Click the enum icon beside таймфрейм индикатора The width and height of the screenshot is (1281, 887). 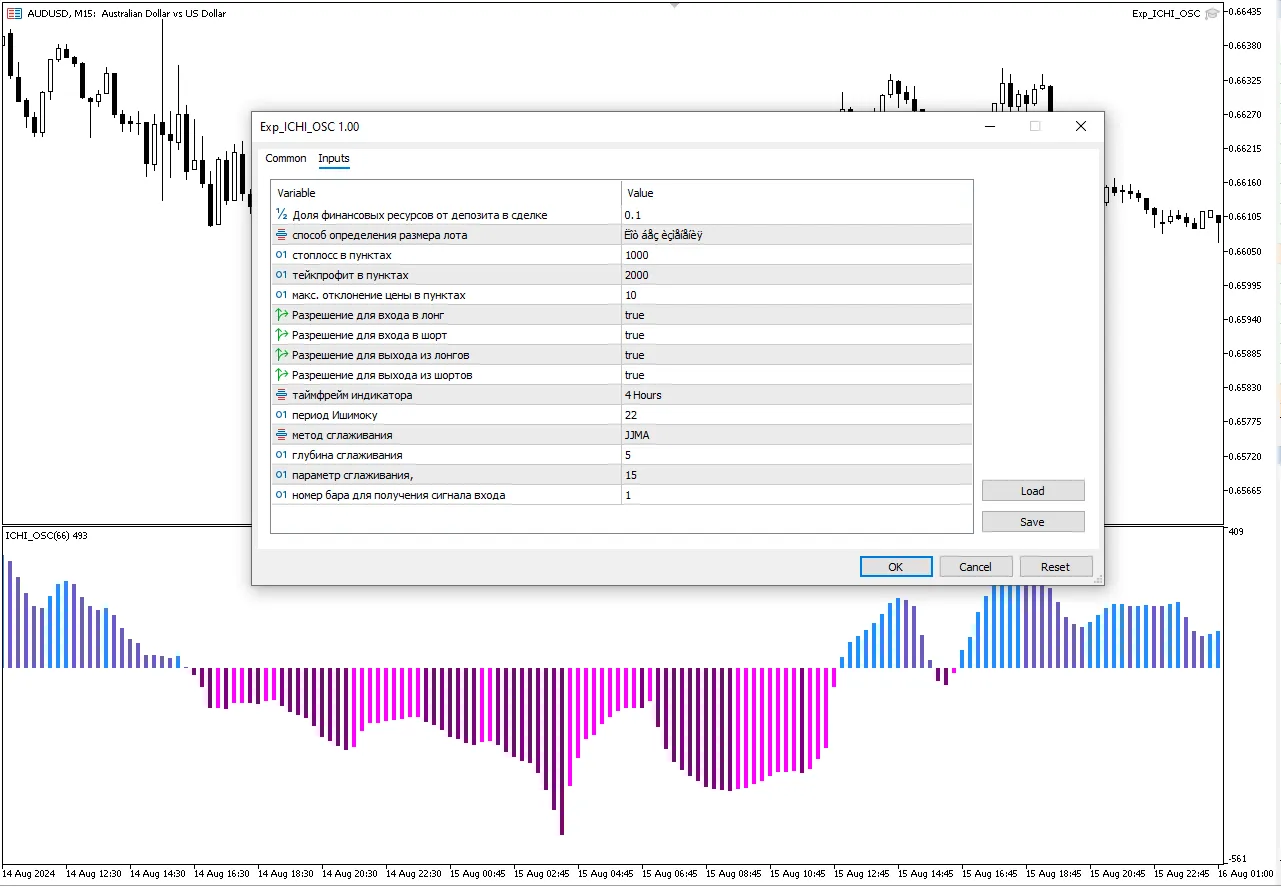pyautogui.click(x=281, y=395)
